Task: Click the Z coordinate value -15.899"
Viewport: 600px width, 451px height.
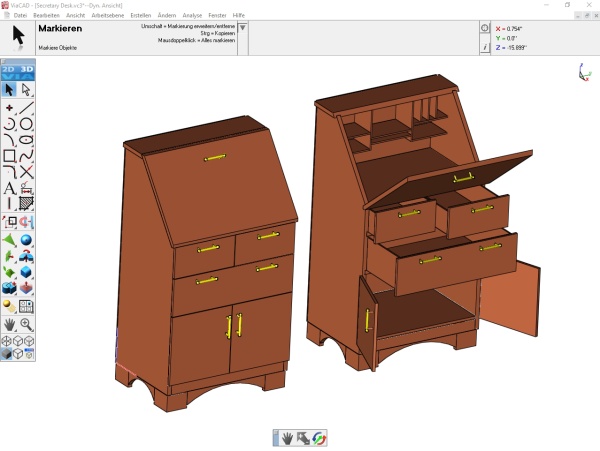Action: [x=517, y=48]
